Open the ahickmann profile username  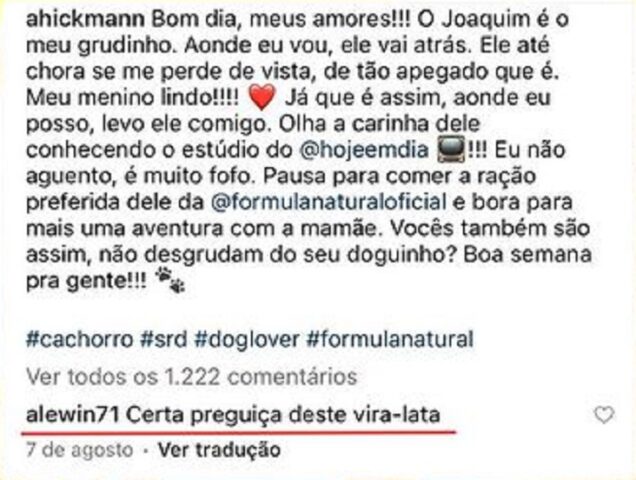[85, 19]
